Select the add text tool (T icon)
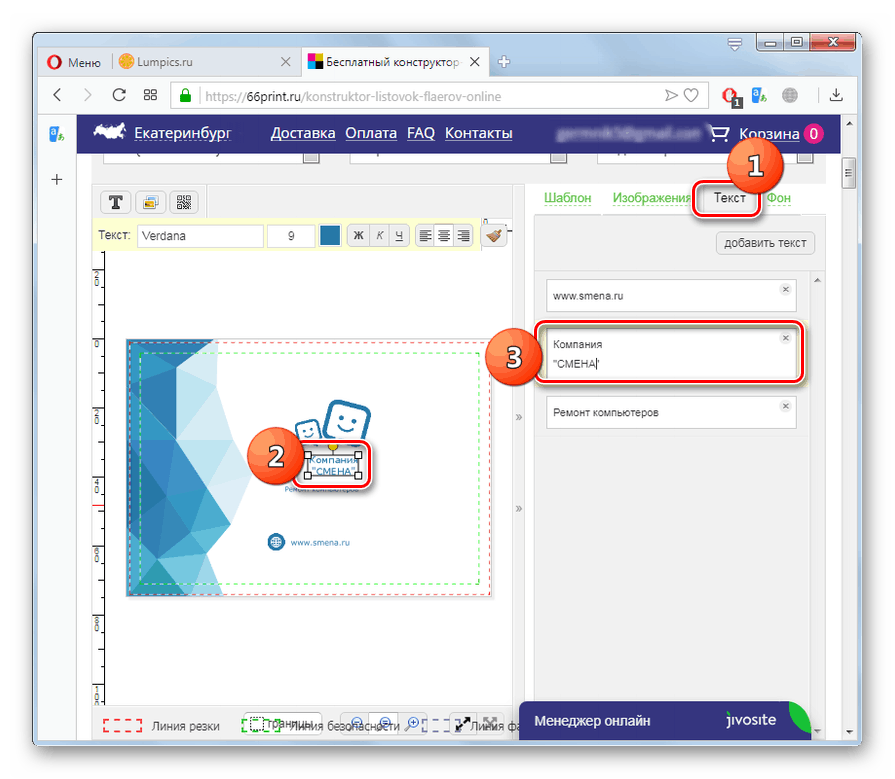Image resolution: width=895 pixels, height=779 pixels. coord(116,202)
